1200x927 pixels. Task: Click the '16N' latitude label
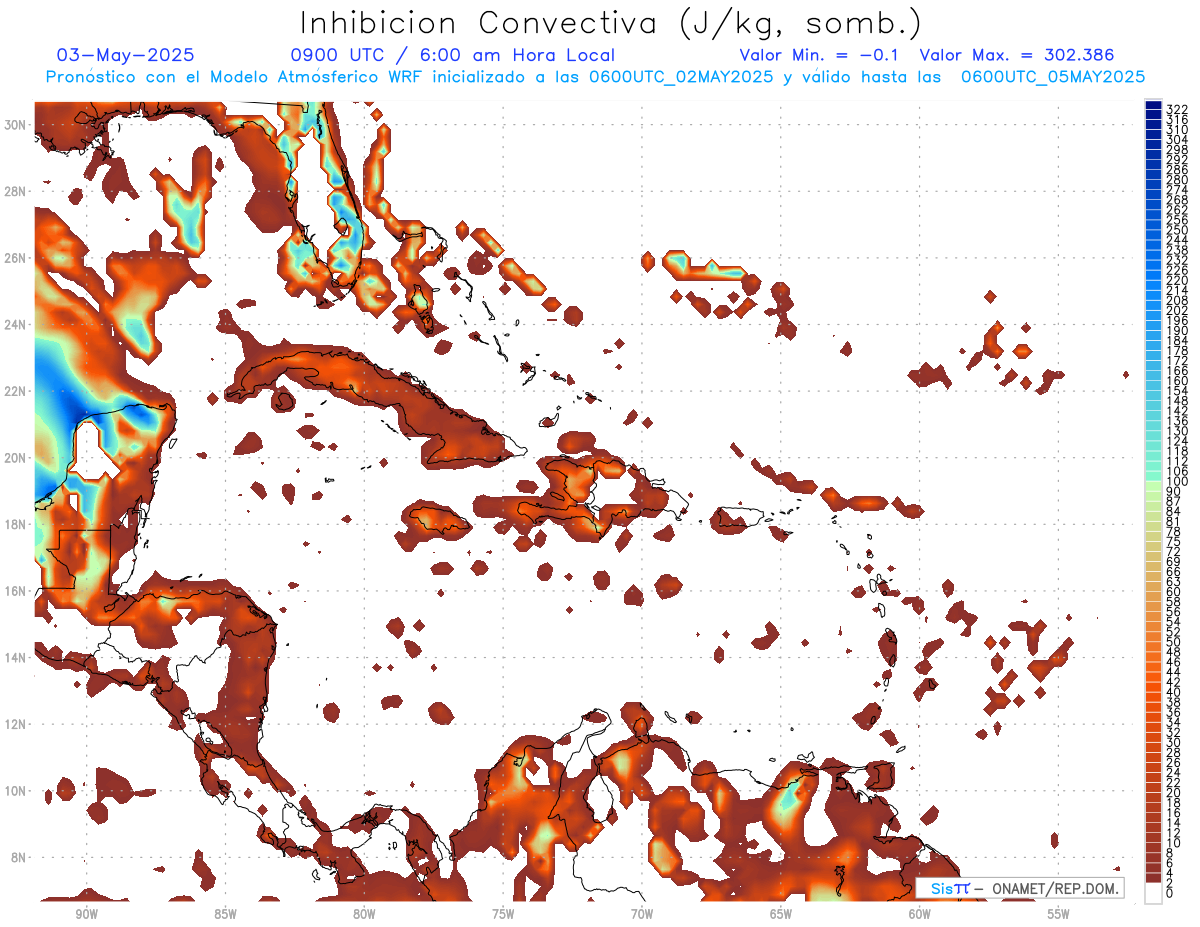click(16, 591)
